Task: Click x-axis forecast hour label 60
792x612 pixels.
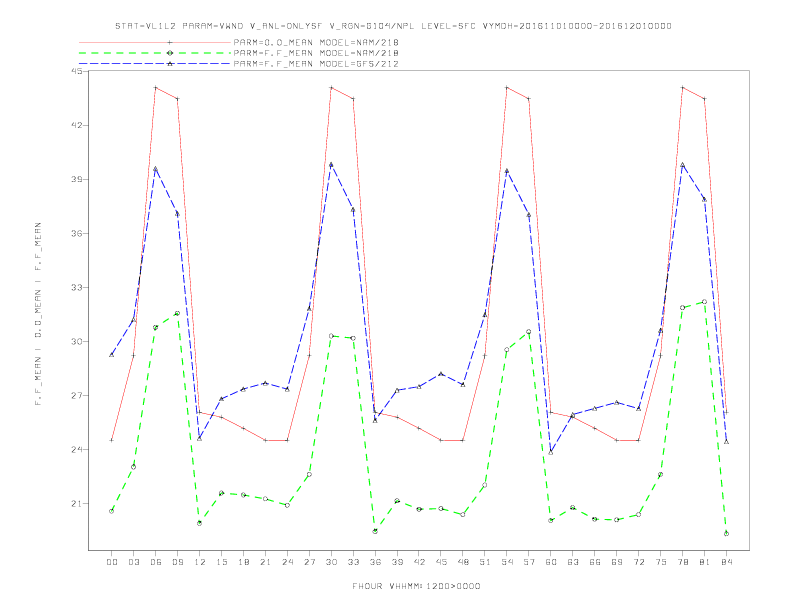Action: pos(551,562)
